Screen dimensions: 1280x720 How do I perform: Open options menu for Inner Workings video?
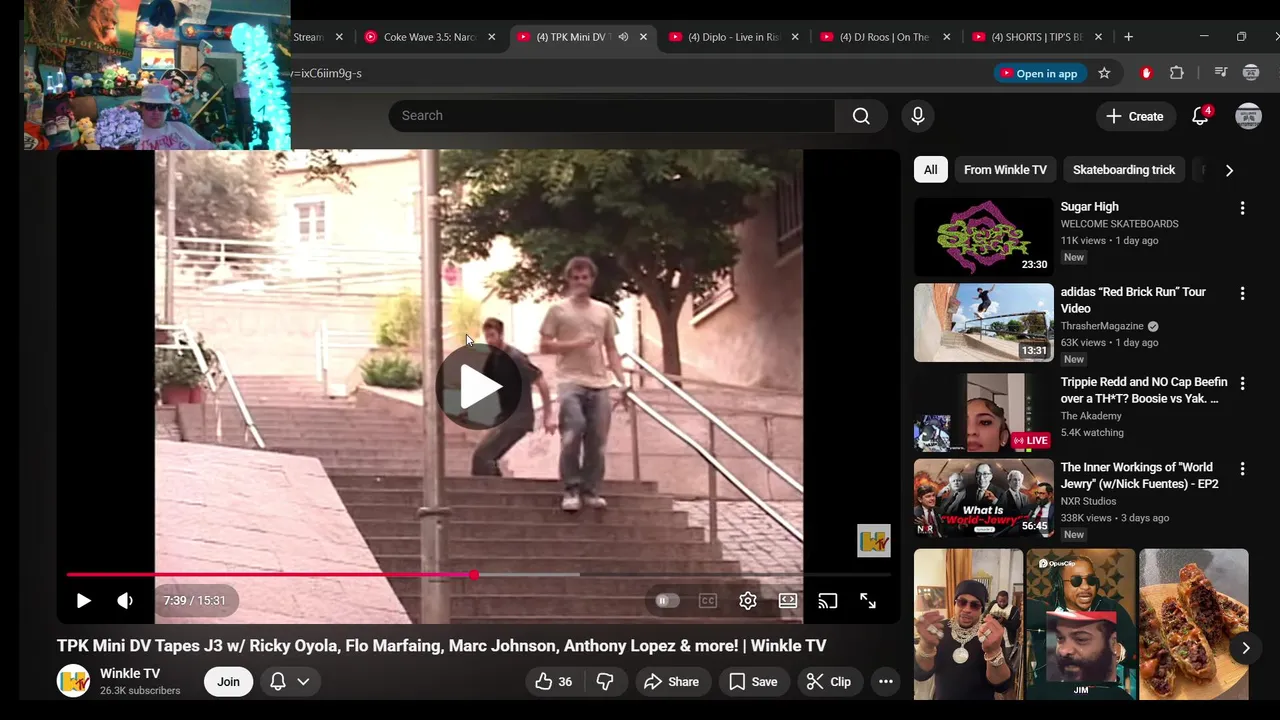(x=1242, y=469)
